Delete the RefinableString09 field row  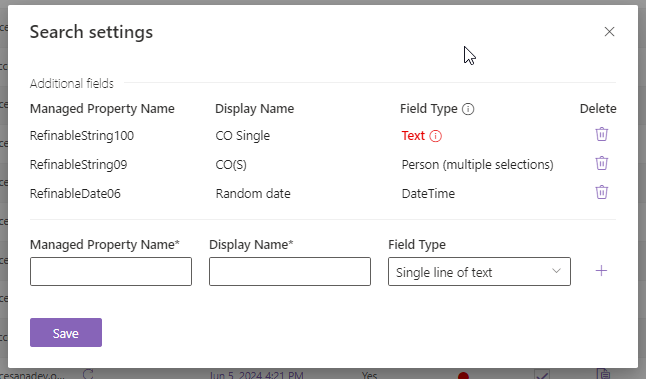click(x=602, y=163)
